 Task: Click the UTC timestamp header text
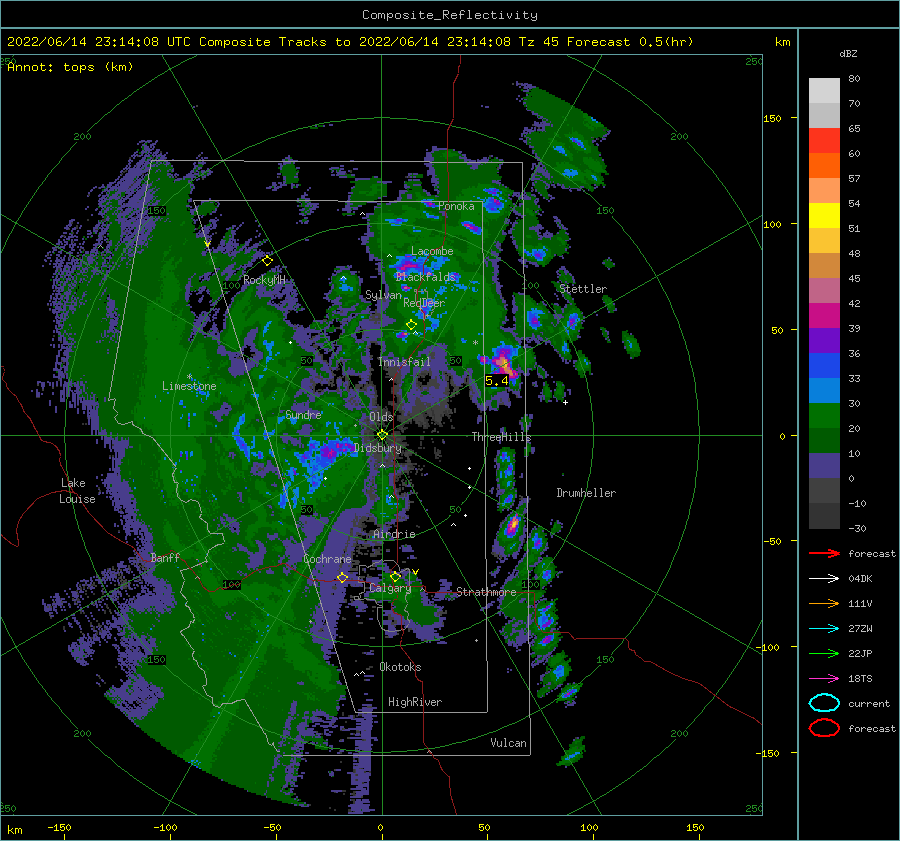(350, 42)
